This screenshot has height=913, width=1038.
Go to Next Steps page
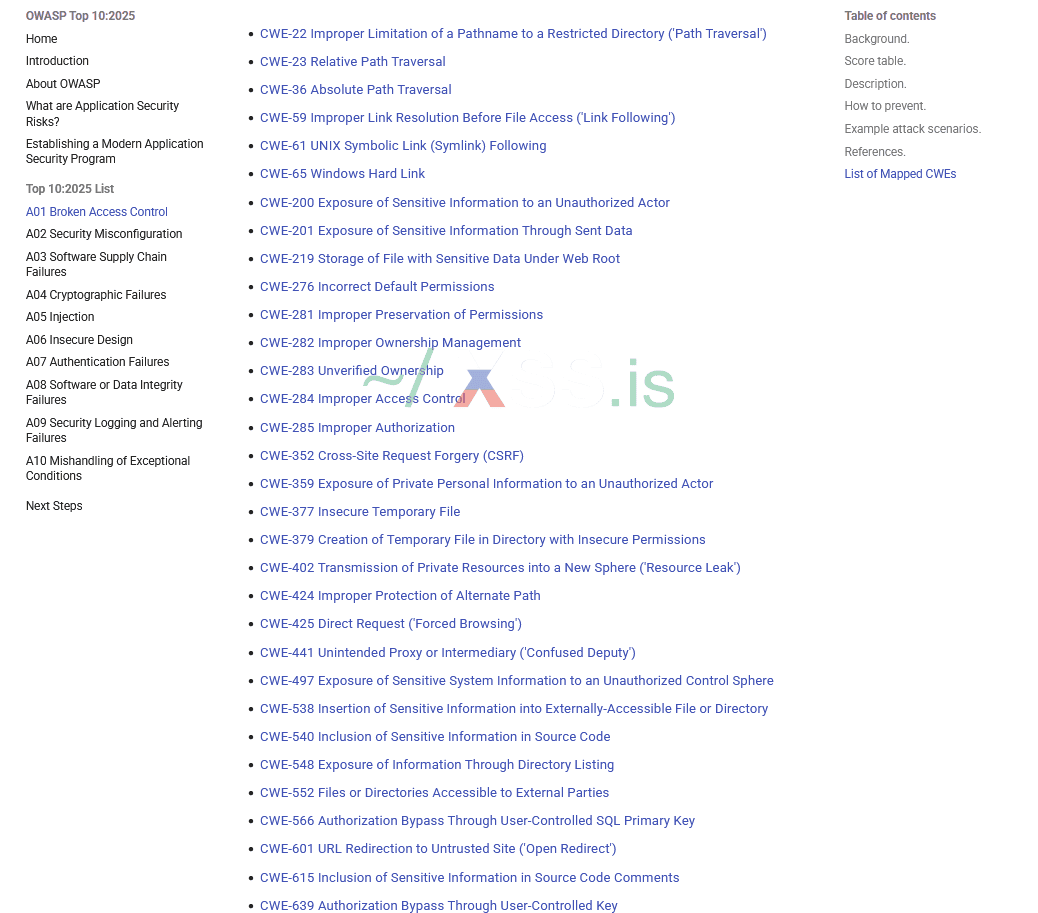coord(54,506)
